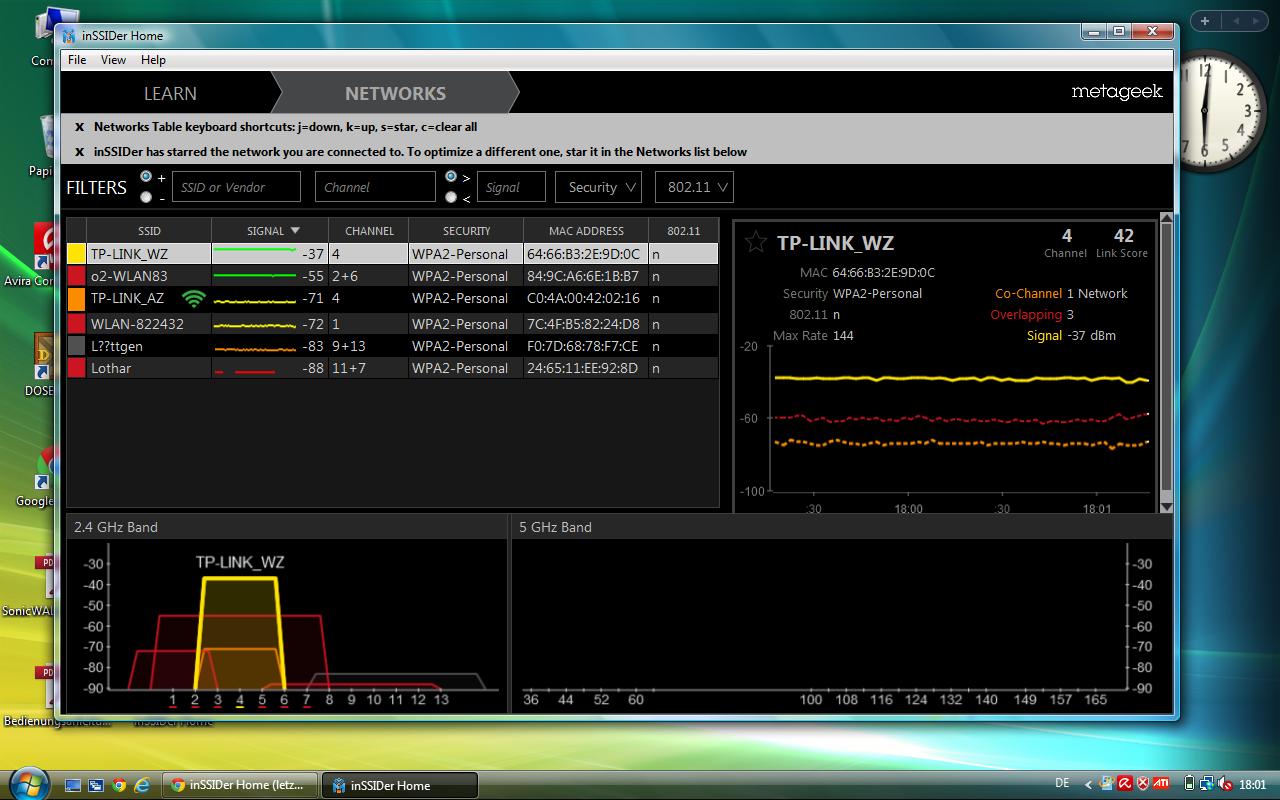1280x800 pixels.
Task: Select the o2-WLAN83 network row
Action: [392, 276]
